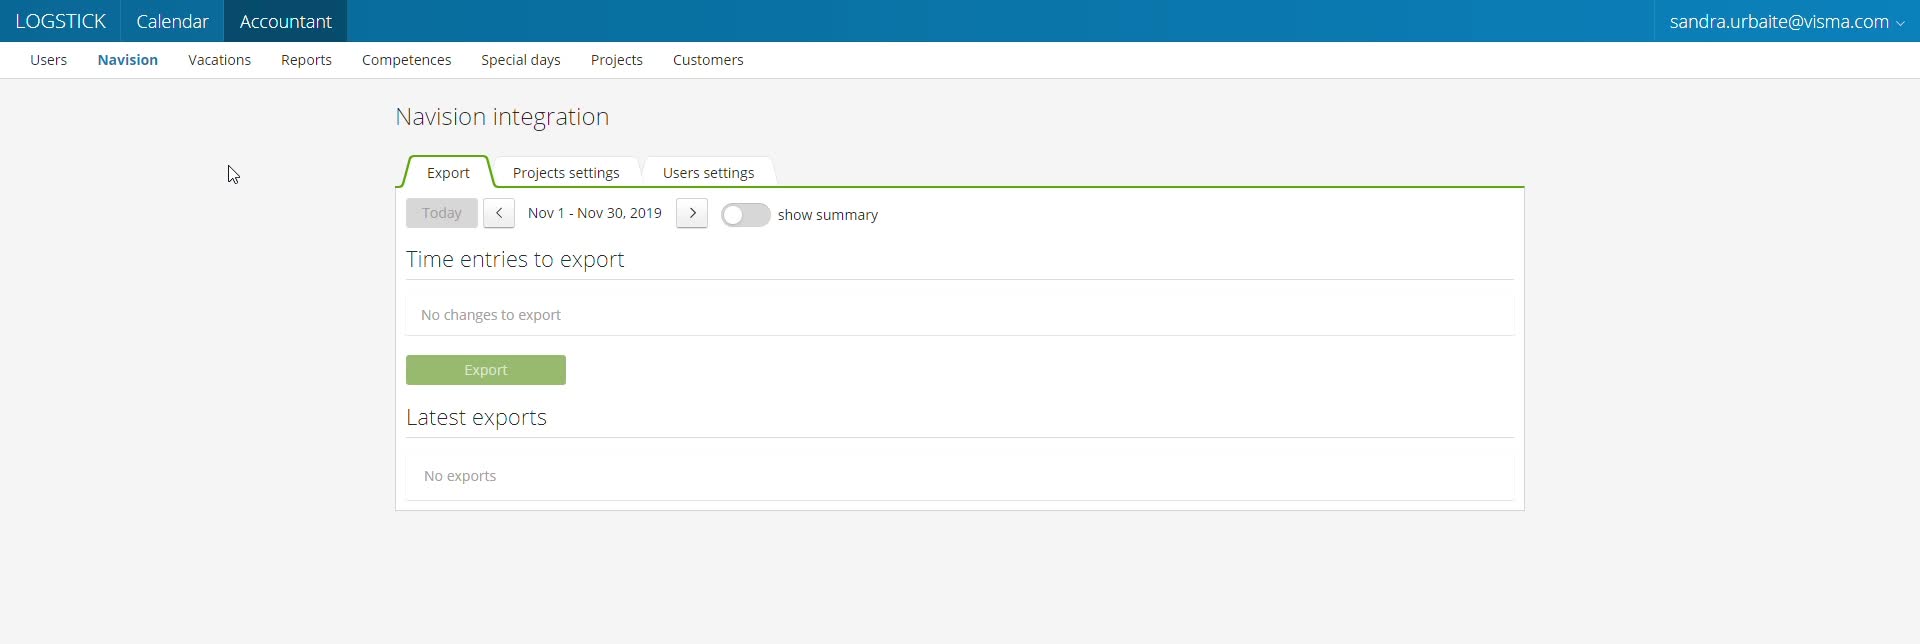Open the LOGSTICK home link

(x=60, y=21)
